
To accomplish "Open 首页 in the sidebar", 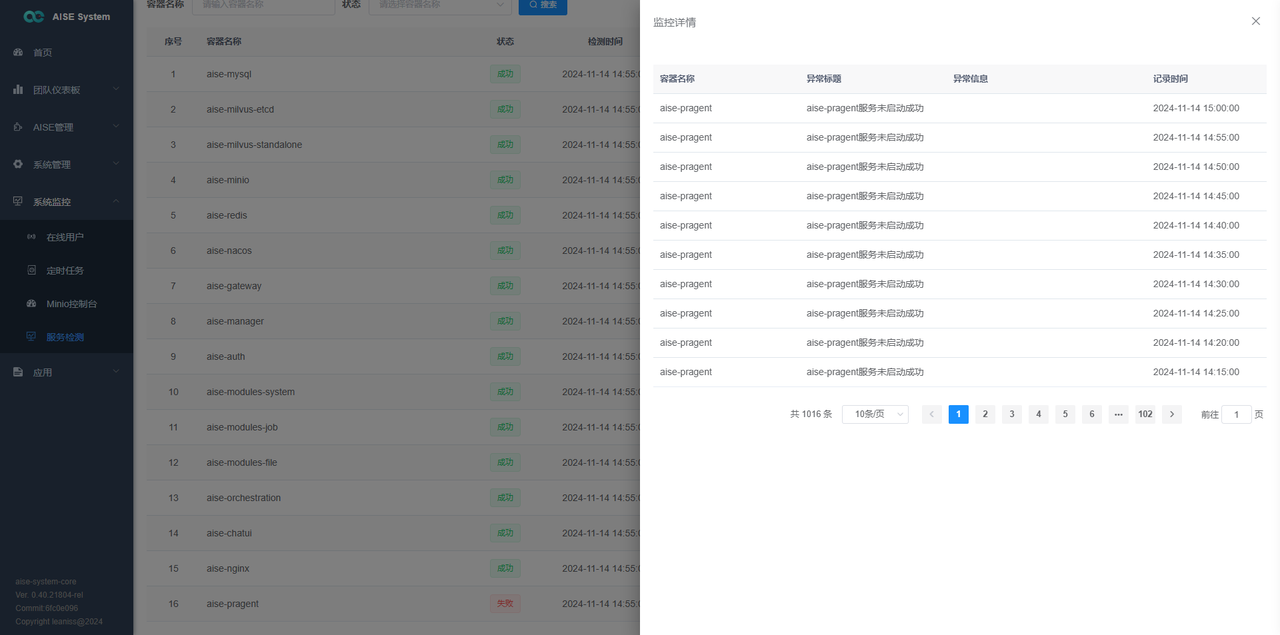I will tap(66, 52).
